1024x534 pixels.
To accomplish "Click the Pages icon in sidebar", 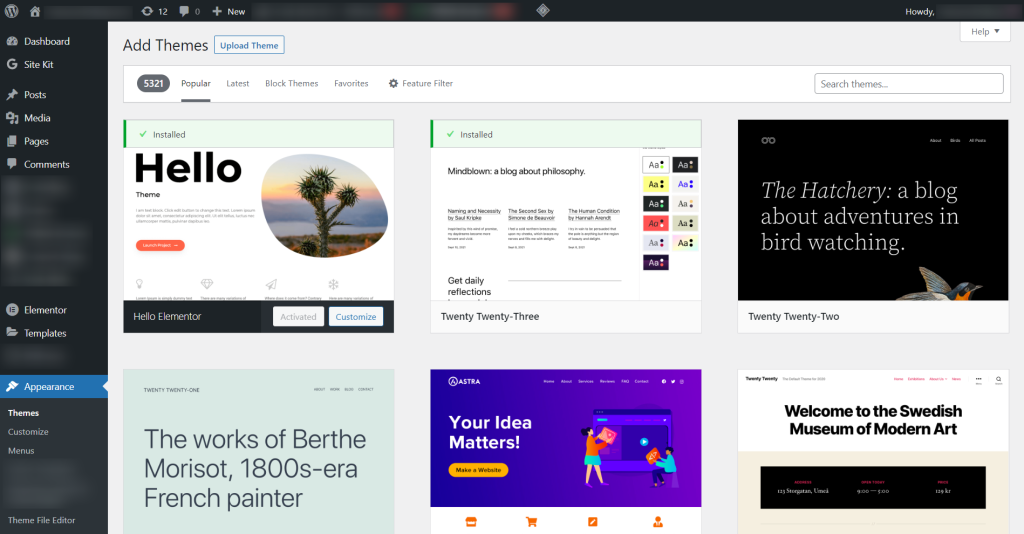I will coord(12,141).
